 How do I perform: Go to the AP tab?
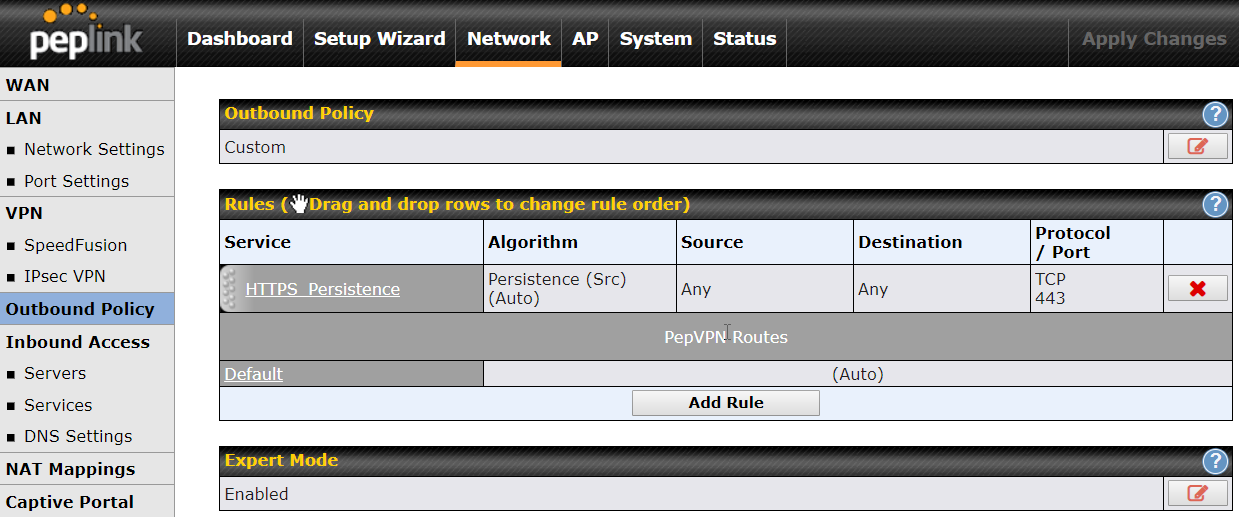(x=585, y=39)
